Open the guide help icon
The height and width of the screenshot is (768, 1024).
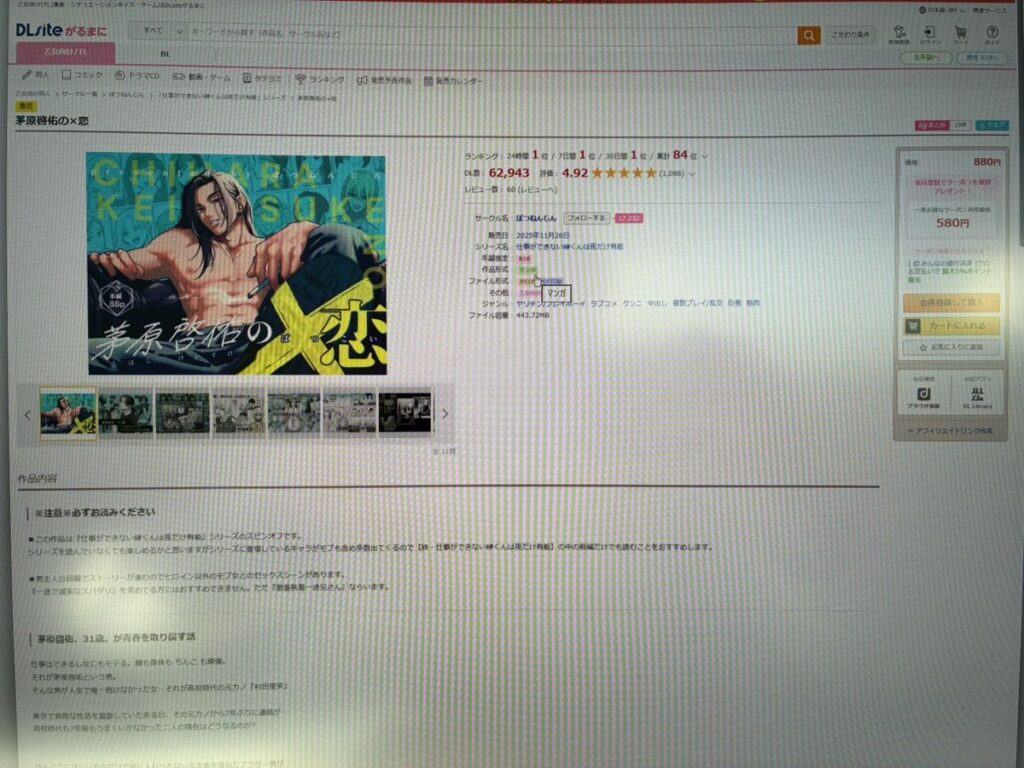coord(991,35)
